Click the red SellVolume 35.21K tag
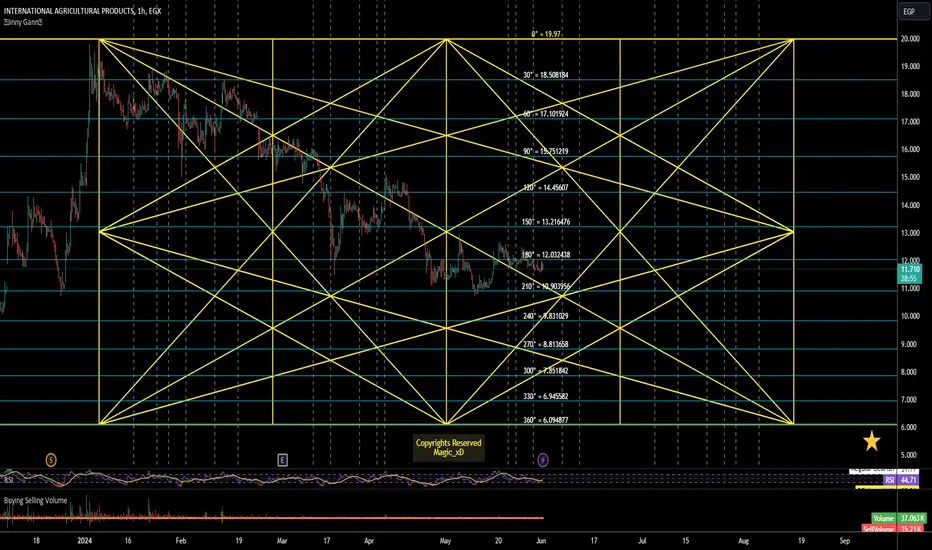932x550 pixels. click(x=893, y=529)
